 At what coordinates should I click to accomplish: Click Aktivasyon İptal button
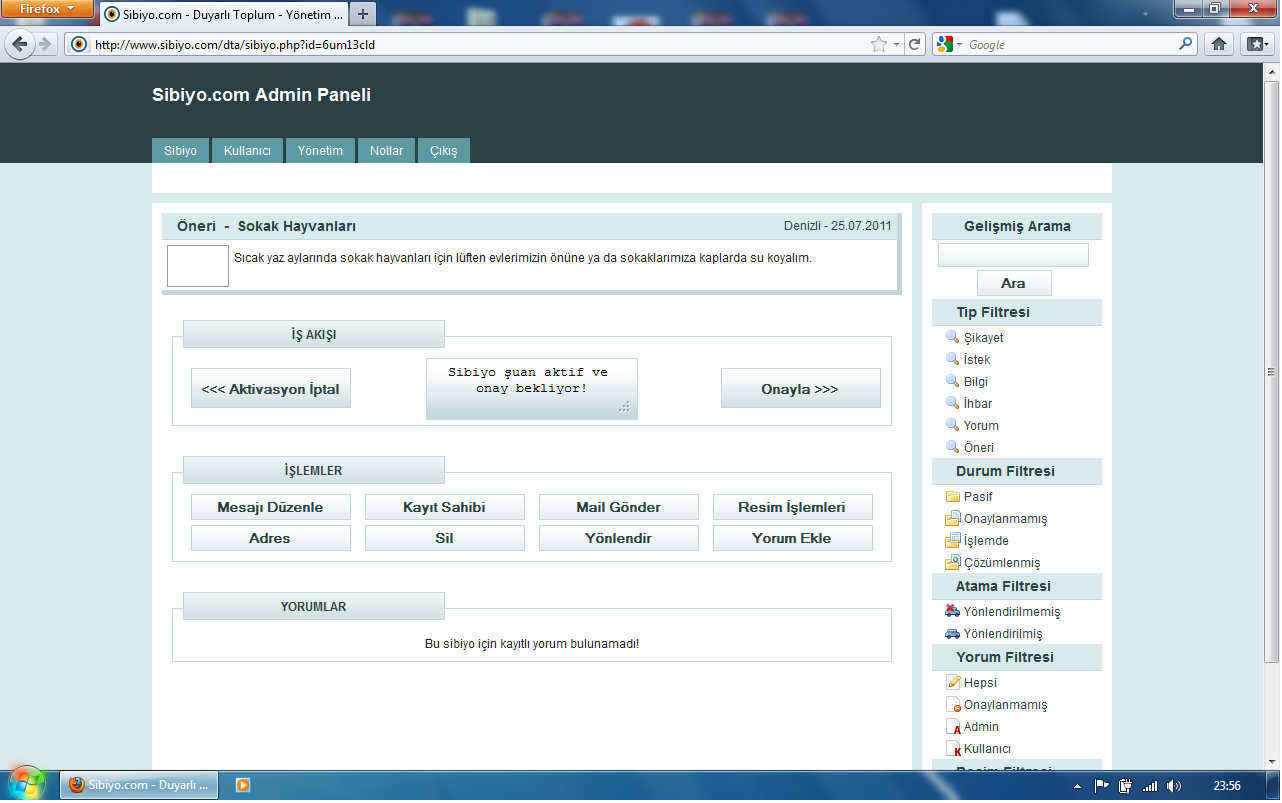(271, 389)
